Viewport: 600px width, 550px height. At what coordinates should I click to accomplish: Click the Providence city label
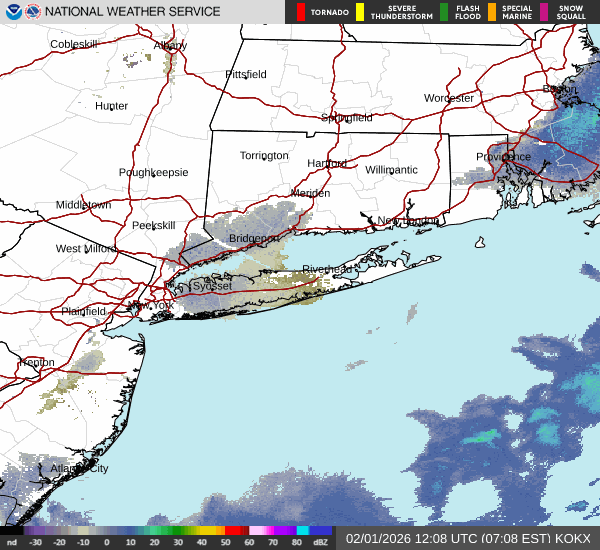[x=503, y=157]
